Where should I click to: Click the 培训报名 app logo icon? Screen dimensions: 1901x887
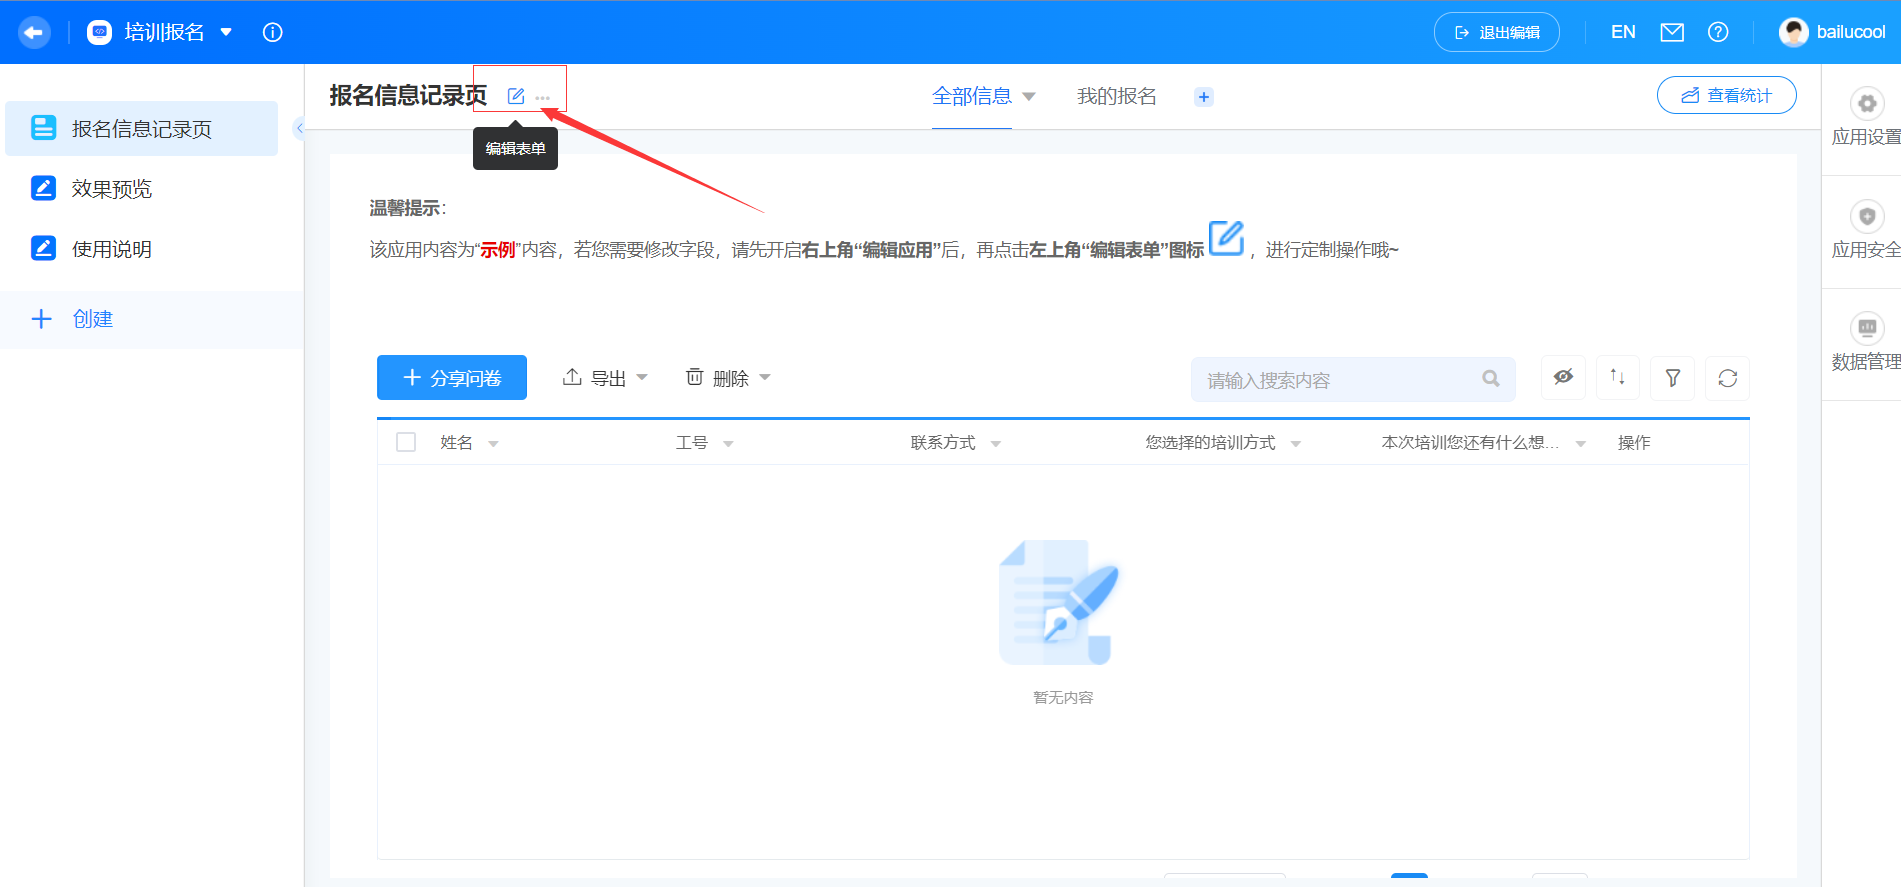coord(100,32)
